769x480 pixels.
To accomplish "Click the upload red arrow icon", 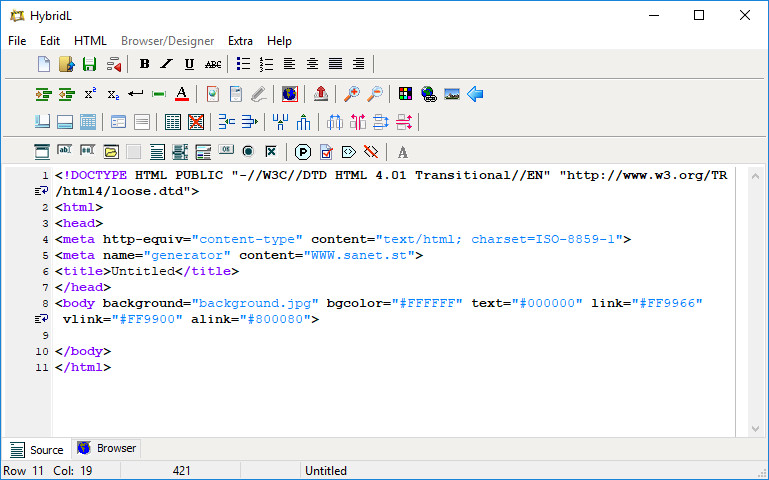I will 321,94.
